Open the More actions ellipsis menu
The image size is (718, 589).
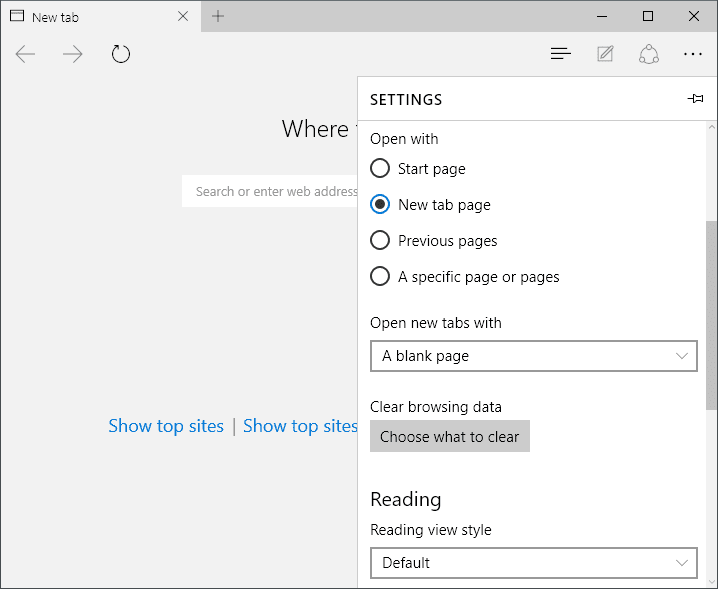[x=693, y=54]
